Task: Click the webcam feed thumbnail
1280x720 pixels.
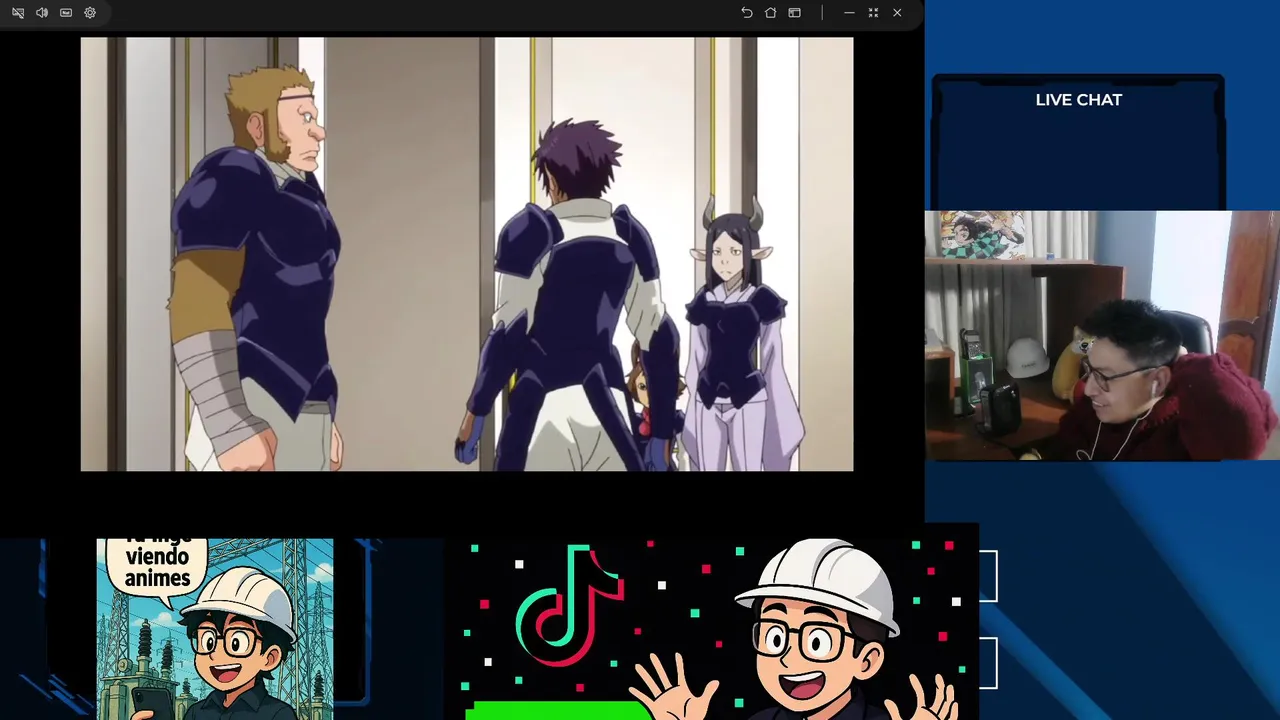Action: tap(1102, 335)
